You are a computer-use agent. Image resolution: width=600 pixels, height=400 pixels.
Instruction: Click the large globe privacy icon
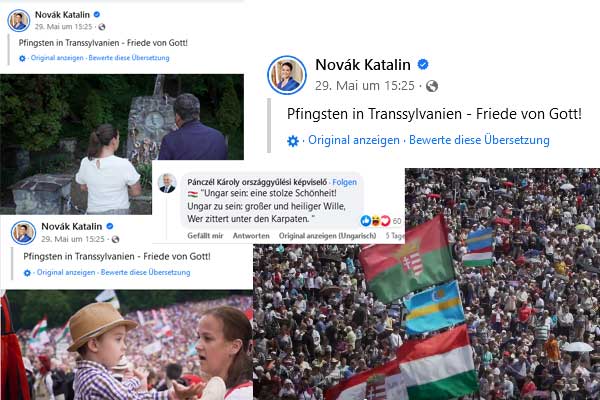point(432,86)
